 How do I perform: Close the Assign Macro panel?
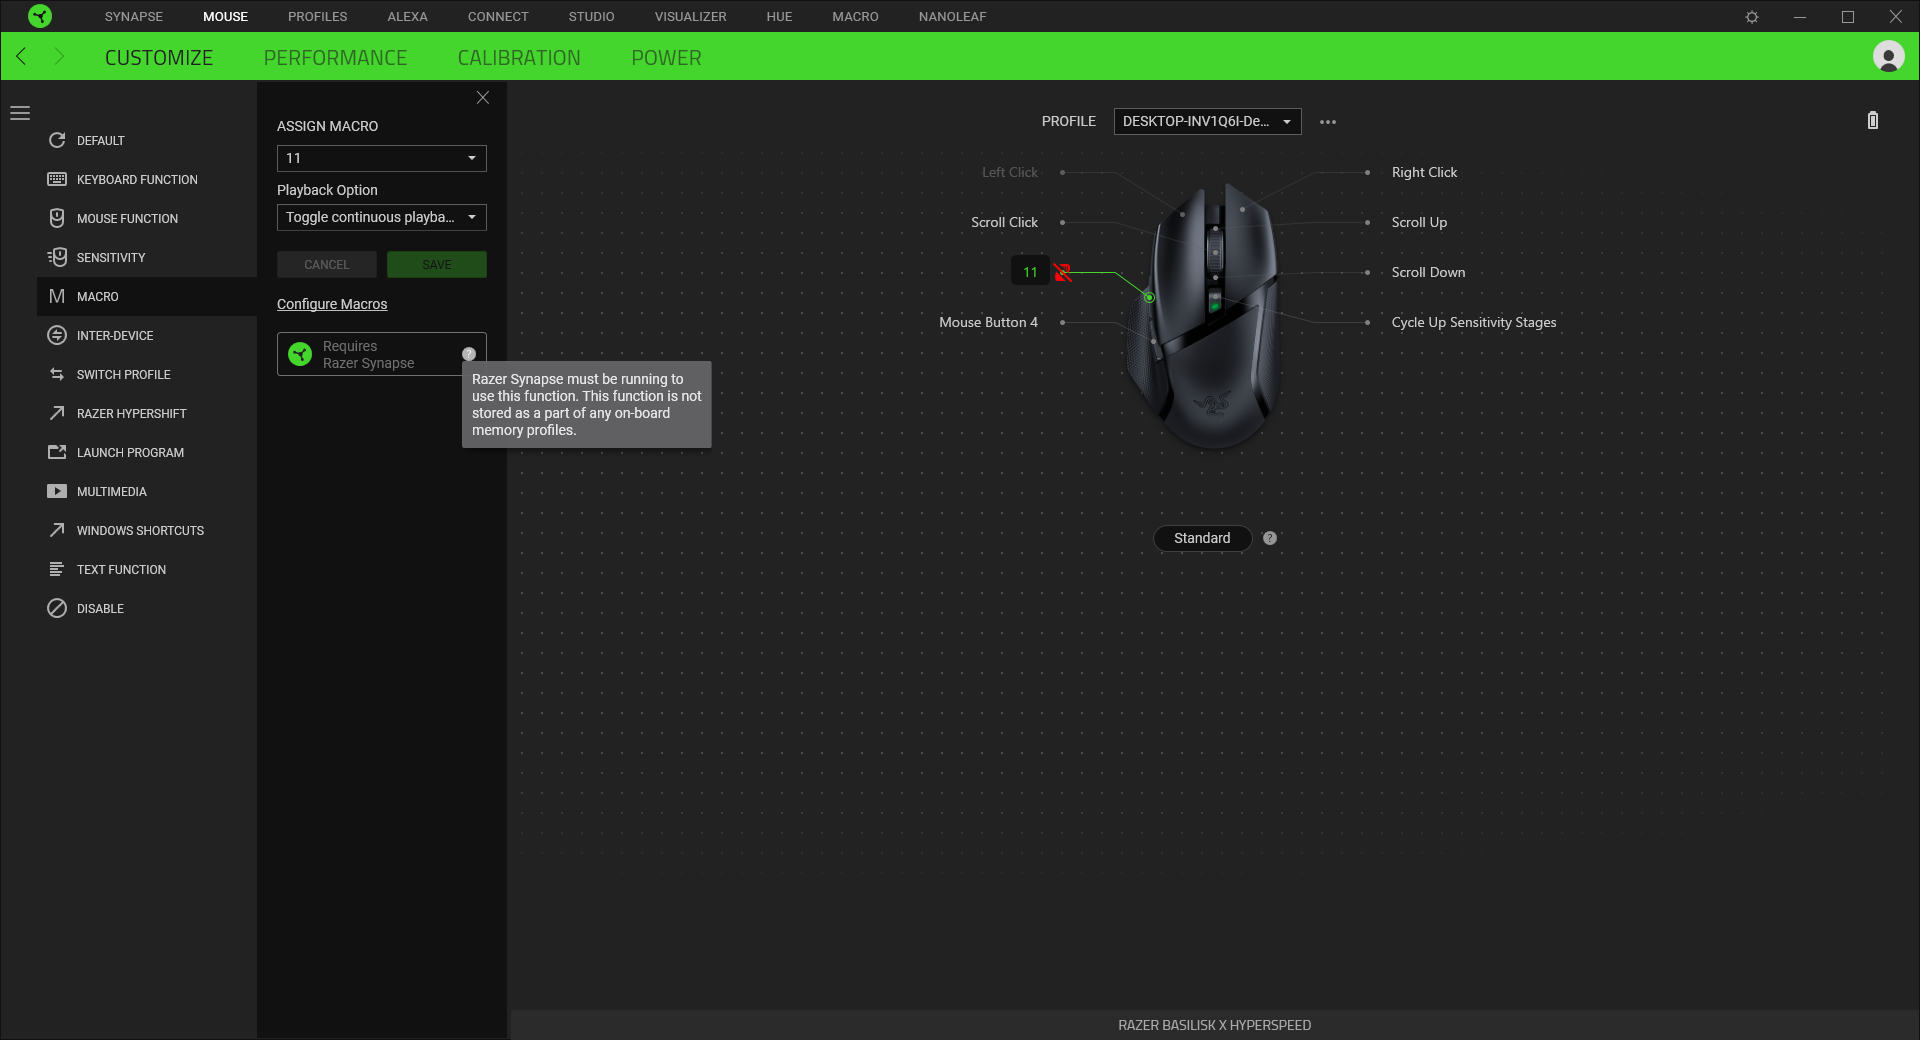coord(483,97)
